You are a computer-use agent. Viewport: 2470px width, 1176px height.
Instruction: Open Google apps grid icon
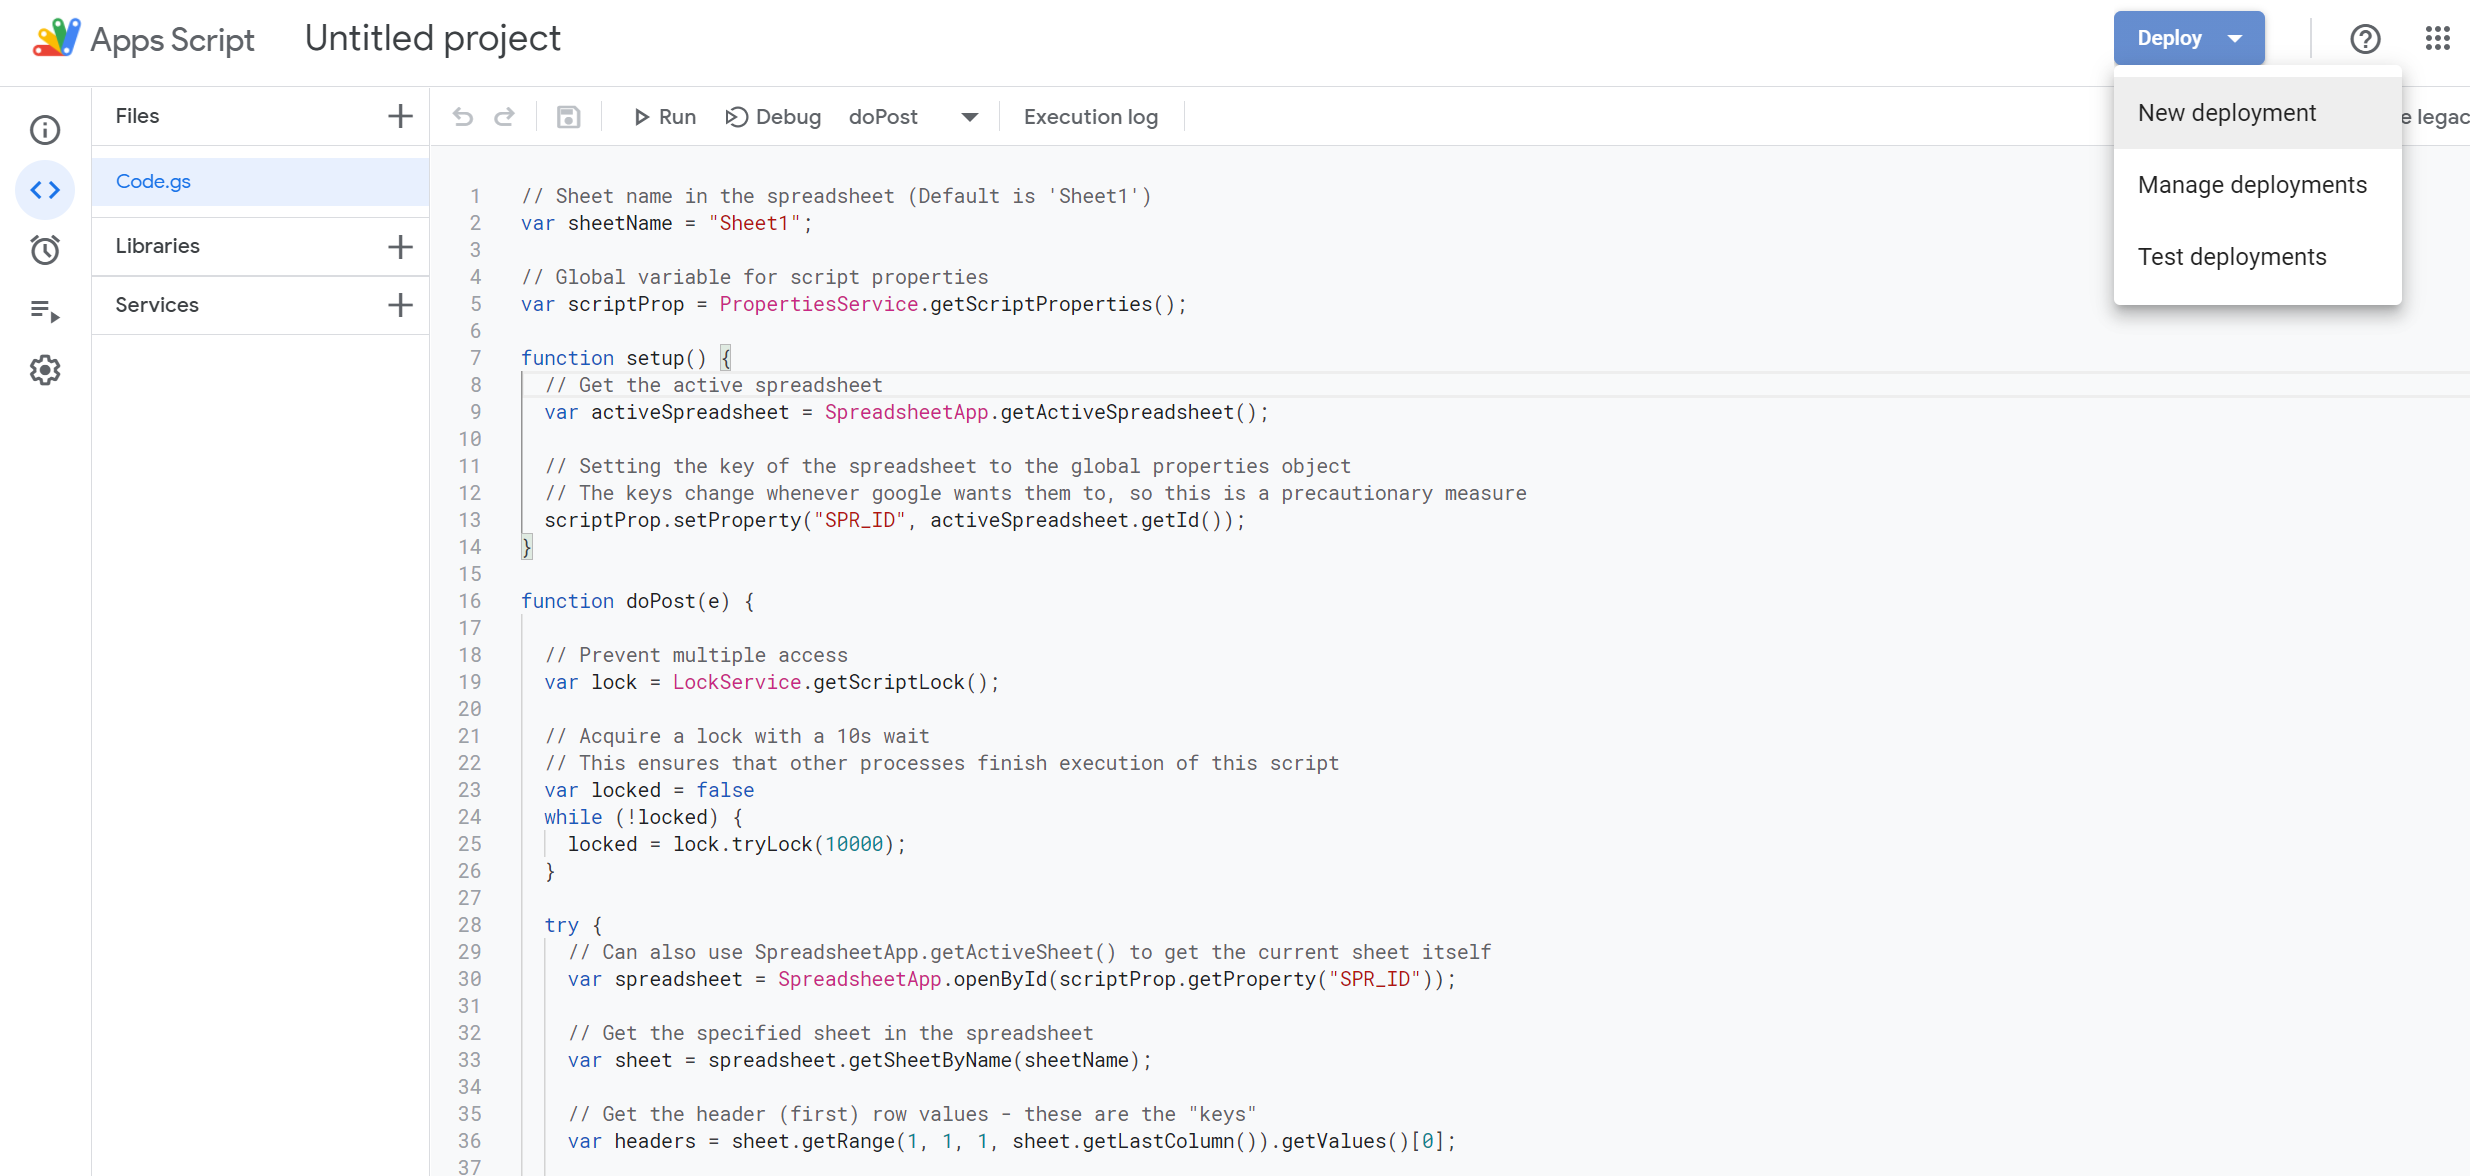tap(2437, 39)
